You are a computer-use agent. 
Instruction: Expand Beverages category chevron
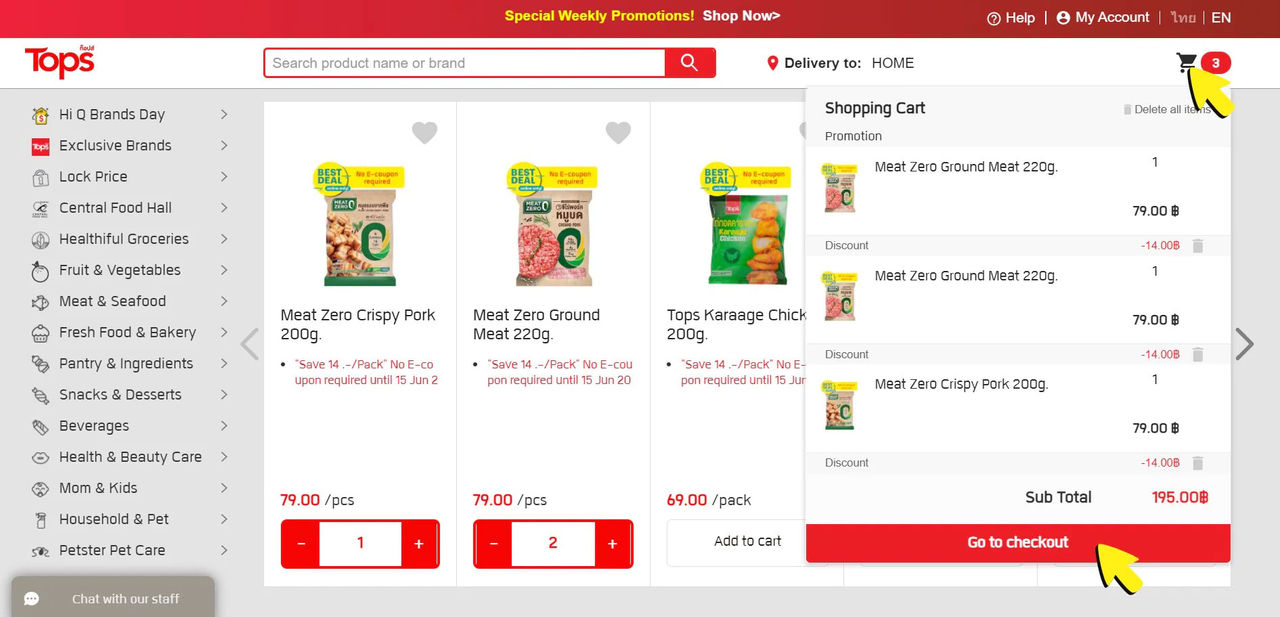pyautogui.click(x=224, y=426)
